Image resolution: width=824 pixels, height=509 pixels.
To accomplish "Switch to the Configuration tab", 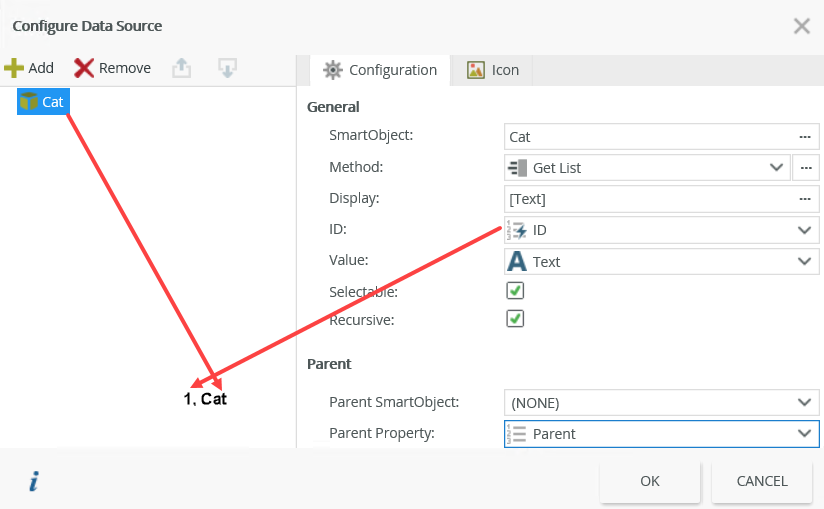I will [x=380, y=70].
